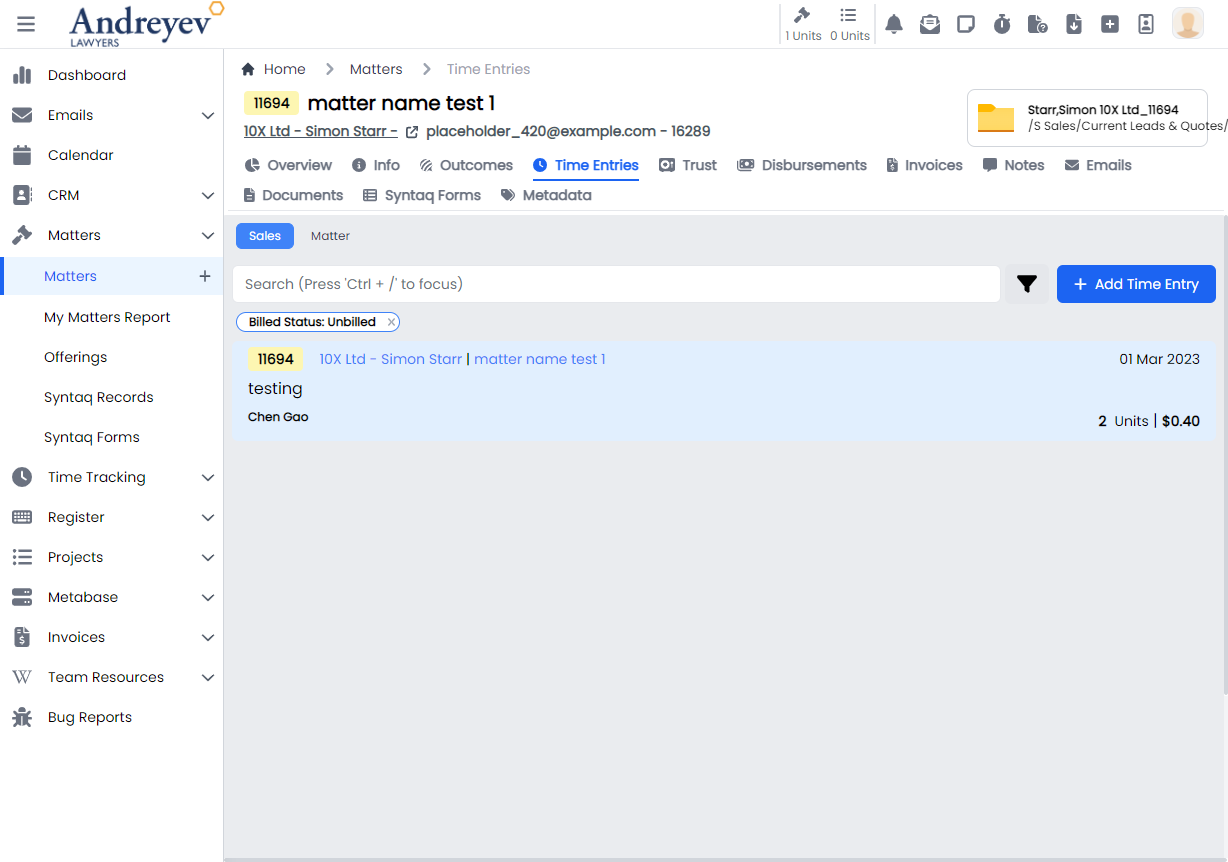
Task: Expand the Invoices sidebar section
Action: [208, 637]
